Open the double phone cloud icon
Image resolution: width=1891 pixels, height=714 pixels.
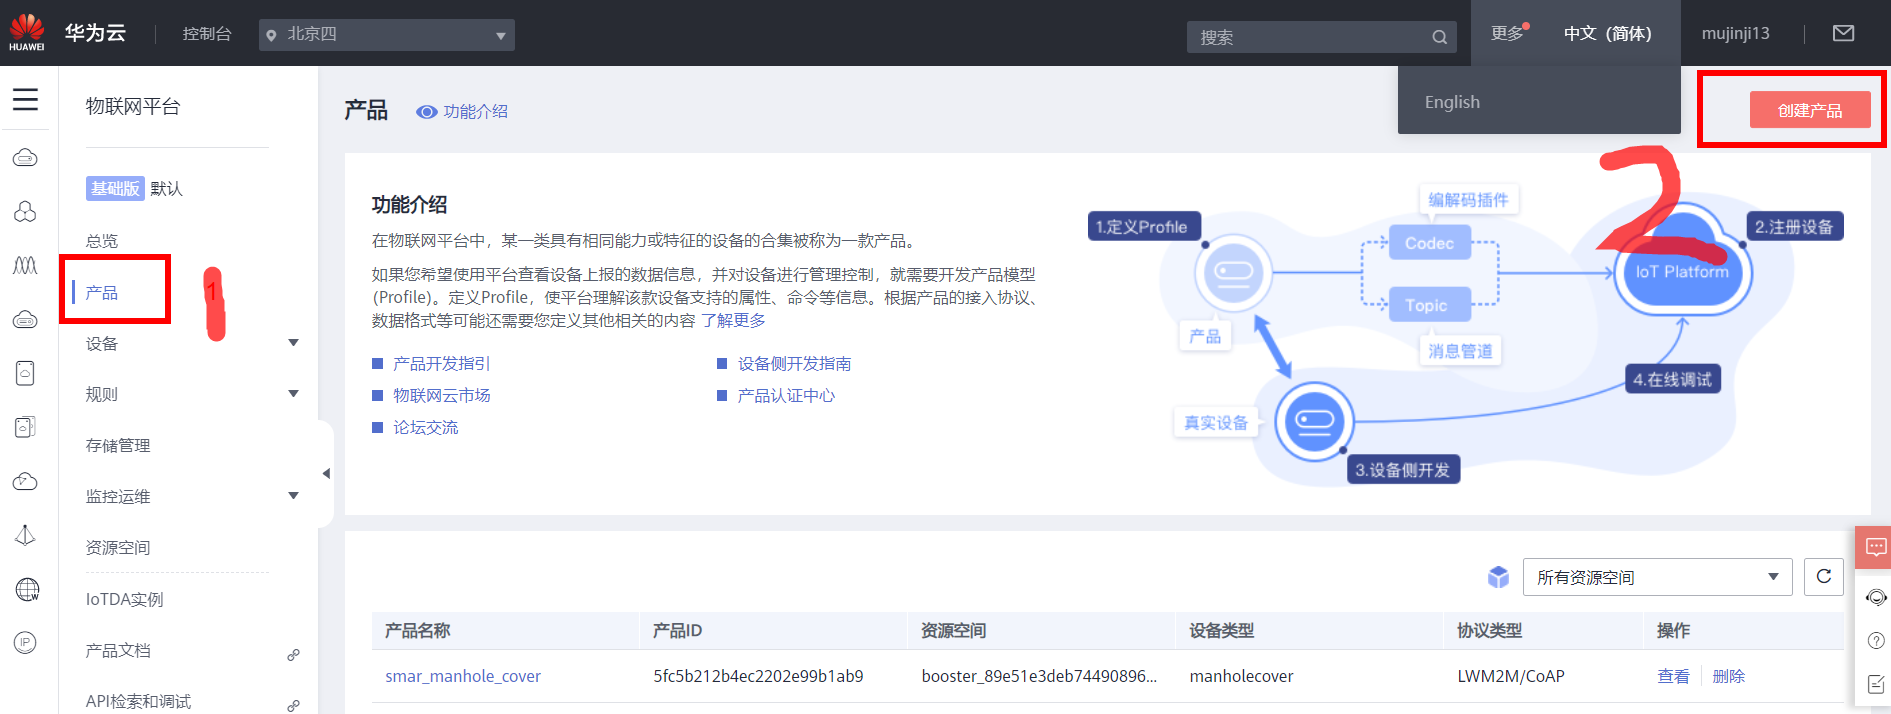tap(25, 427)
